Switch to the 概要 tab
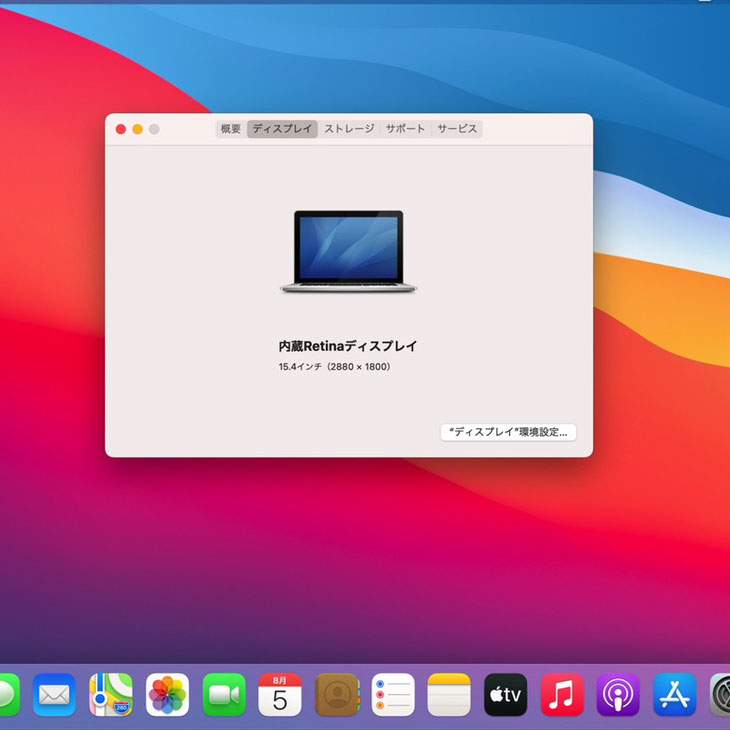This screenshot has height=730, width=730. point(231,129)
